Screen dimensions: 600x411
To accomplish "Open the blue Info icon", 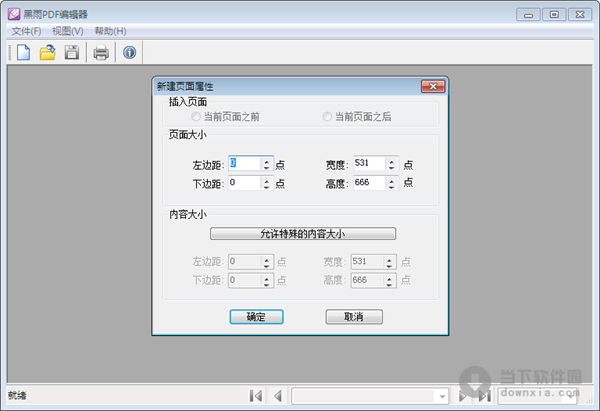I will [129, 52].
